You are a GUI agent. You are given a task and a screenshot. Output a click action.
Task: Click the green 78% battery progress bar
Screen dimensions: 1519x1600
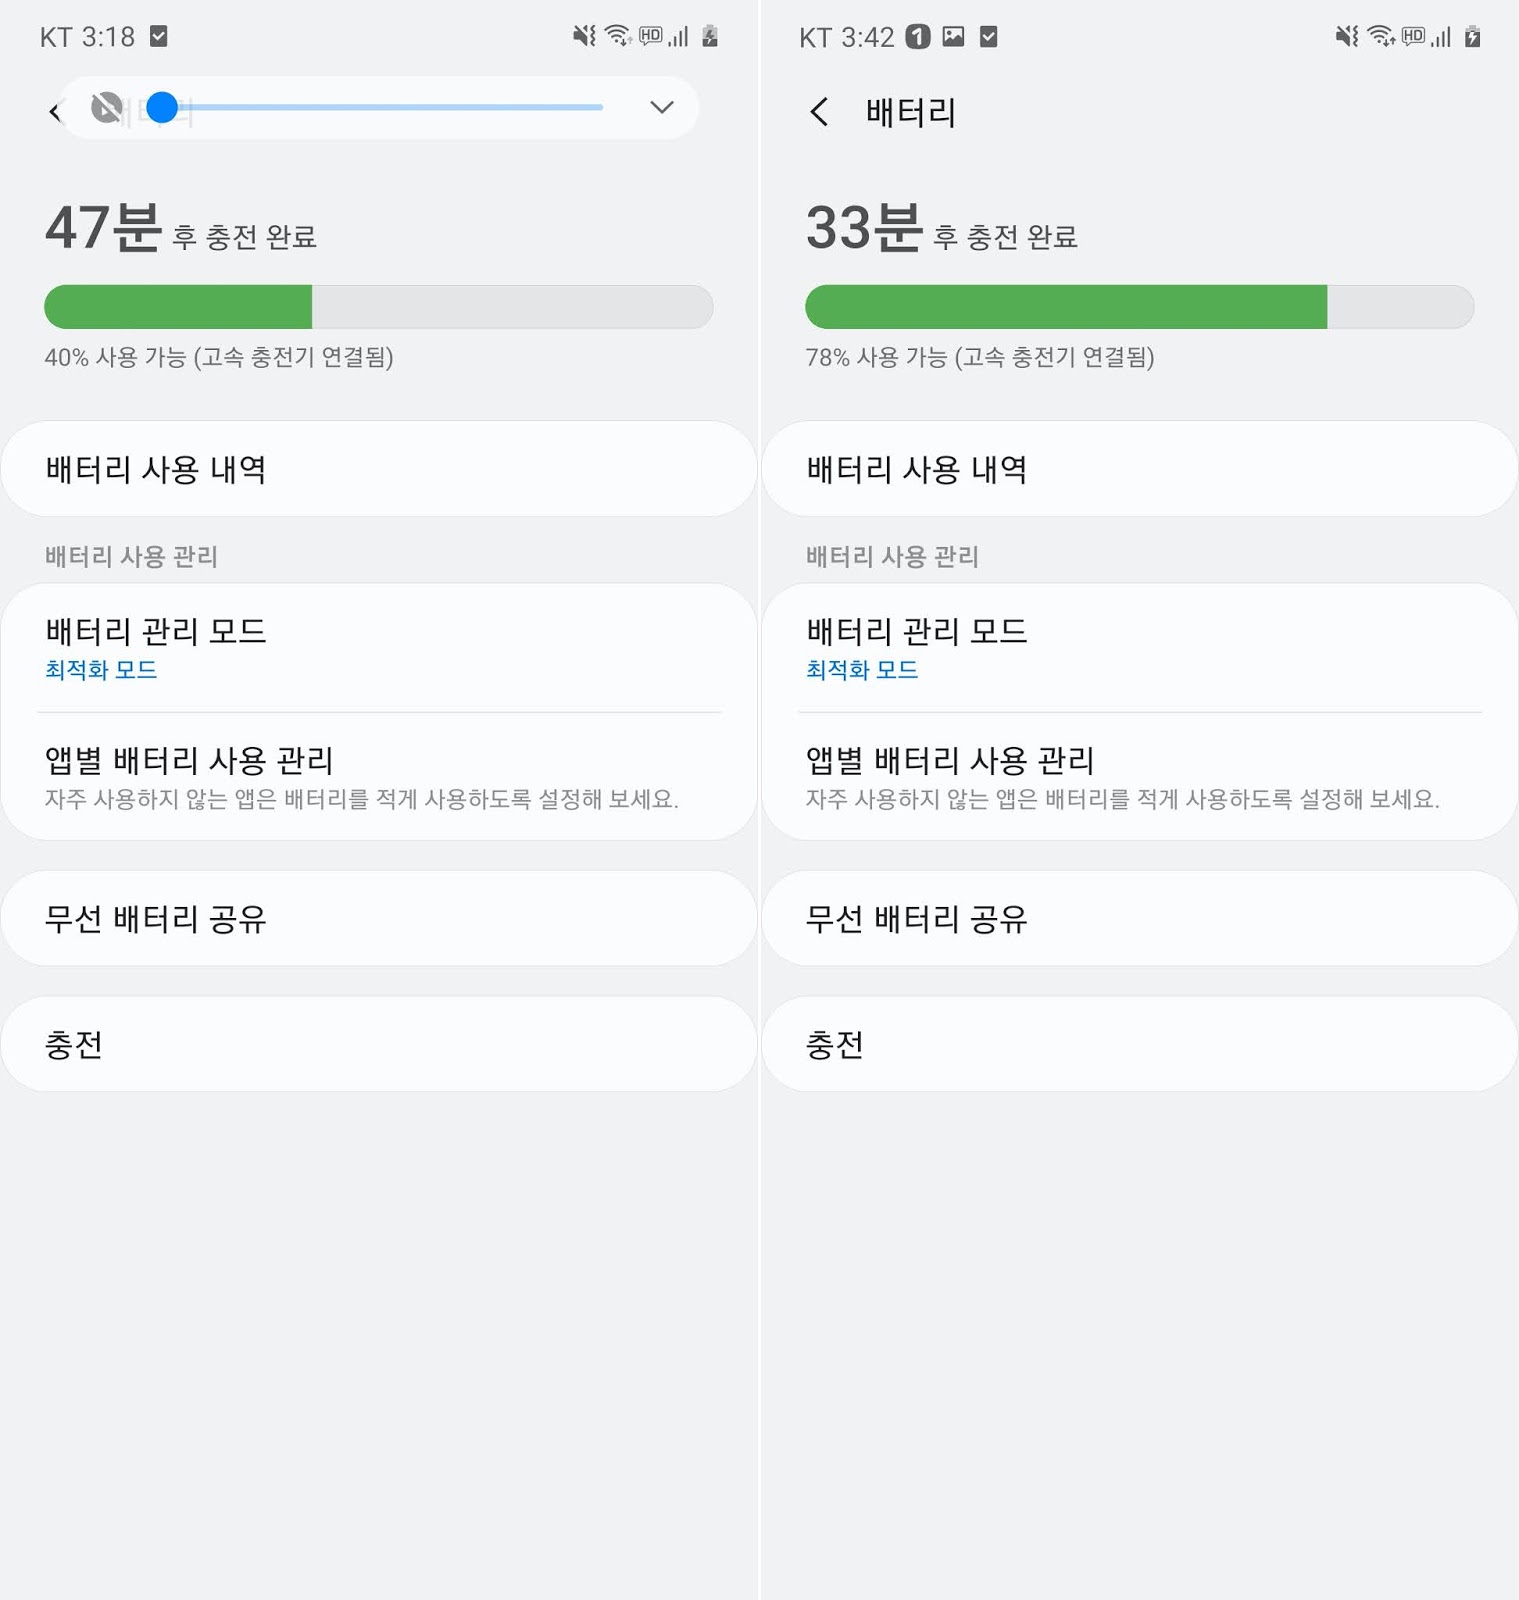click(x=1065, y=307)
